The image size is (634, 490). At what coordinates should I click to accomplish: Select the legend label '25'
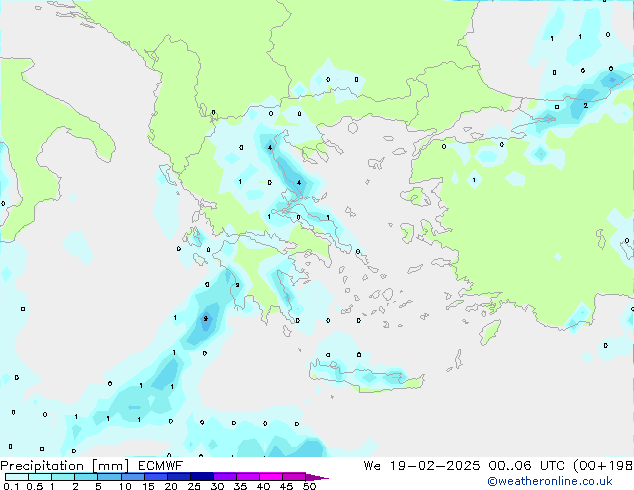(x=194, y=486)
